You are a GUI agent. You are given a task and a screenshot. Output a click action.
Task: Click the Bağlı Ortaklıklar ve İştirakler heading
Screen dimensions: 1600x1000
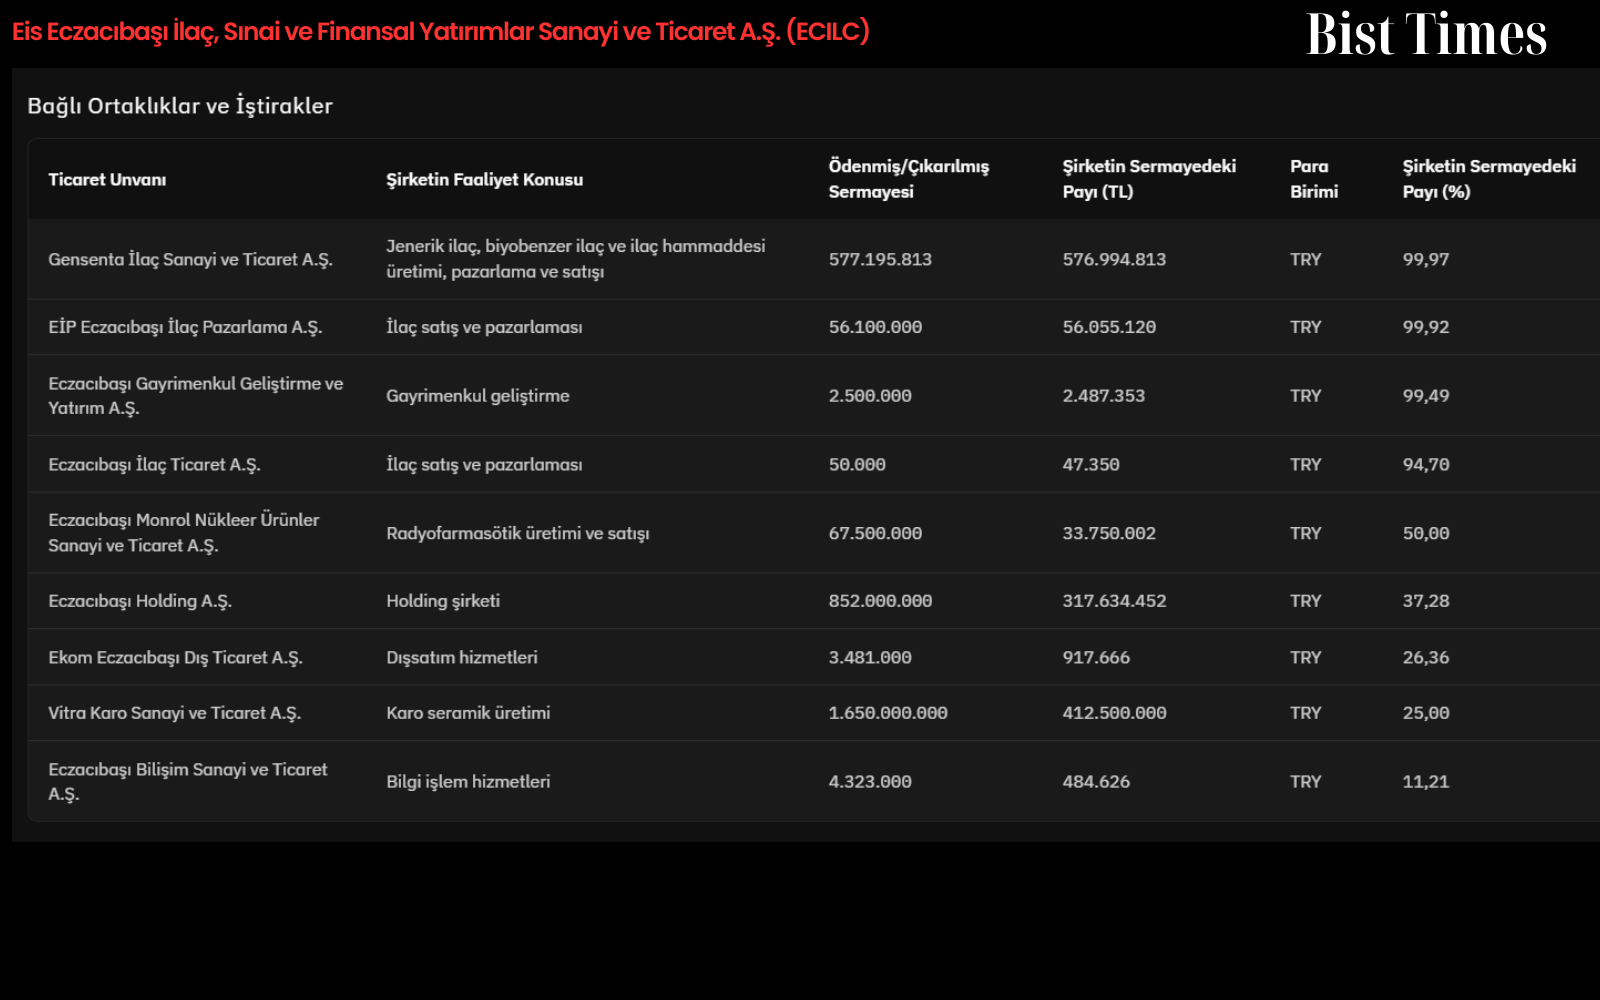click(180, 105)
